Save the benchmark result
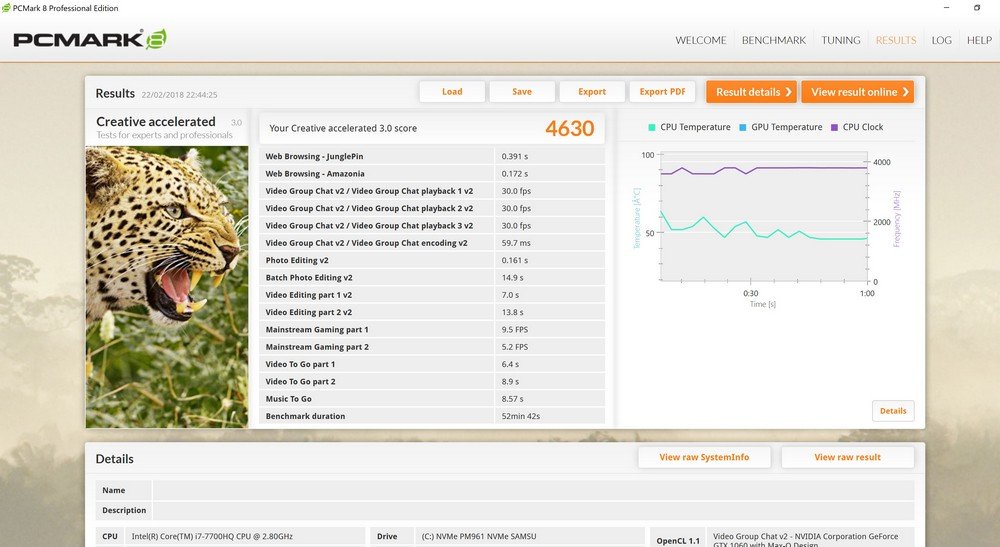Viewport: 1000px width, 547px height. click(x=522, y=92)
